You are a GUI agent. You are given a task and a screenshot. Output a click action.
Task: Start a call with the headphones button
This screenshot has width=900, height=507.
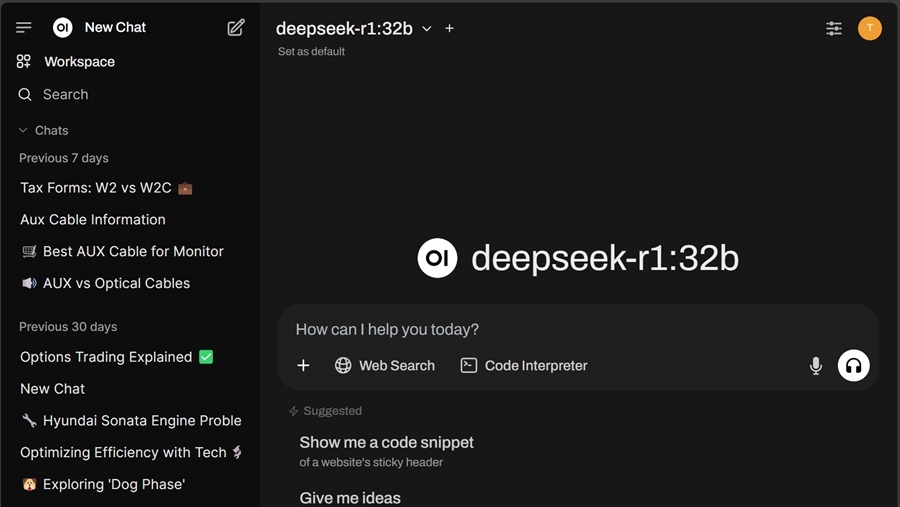(x=854, y=365)
